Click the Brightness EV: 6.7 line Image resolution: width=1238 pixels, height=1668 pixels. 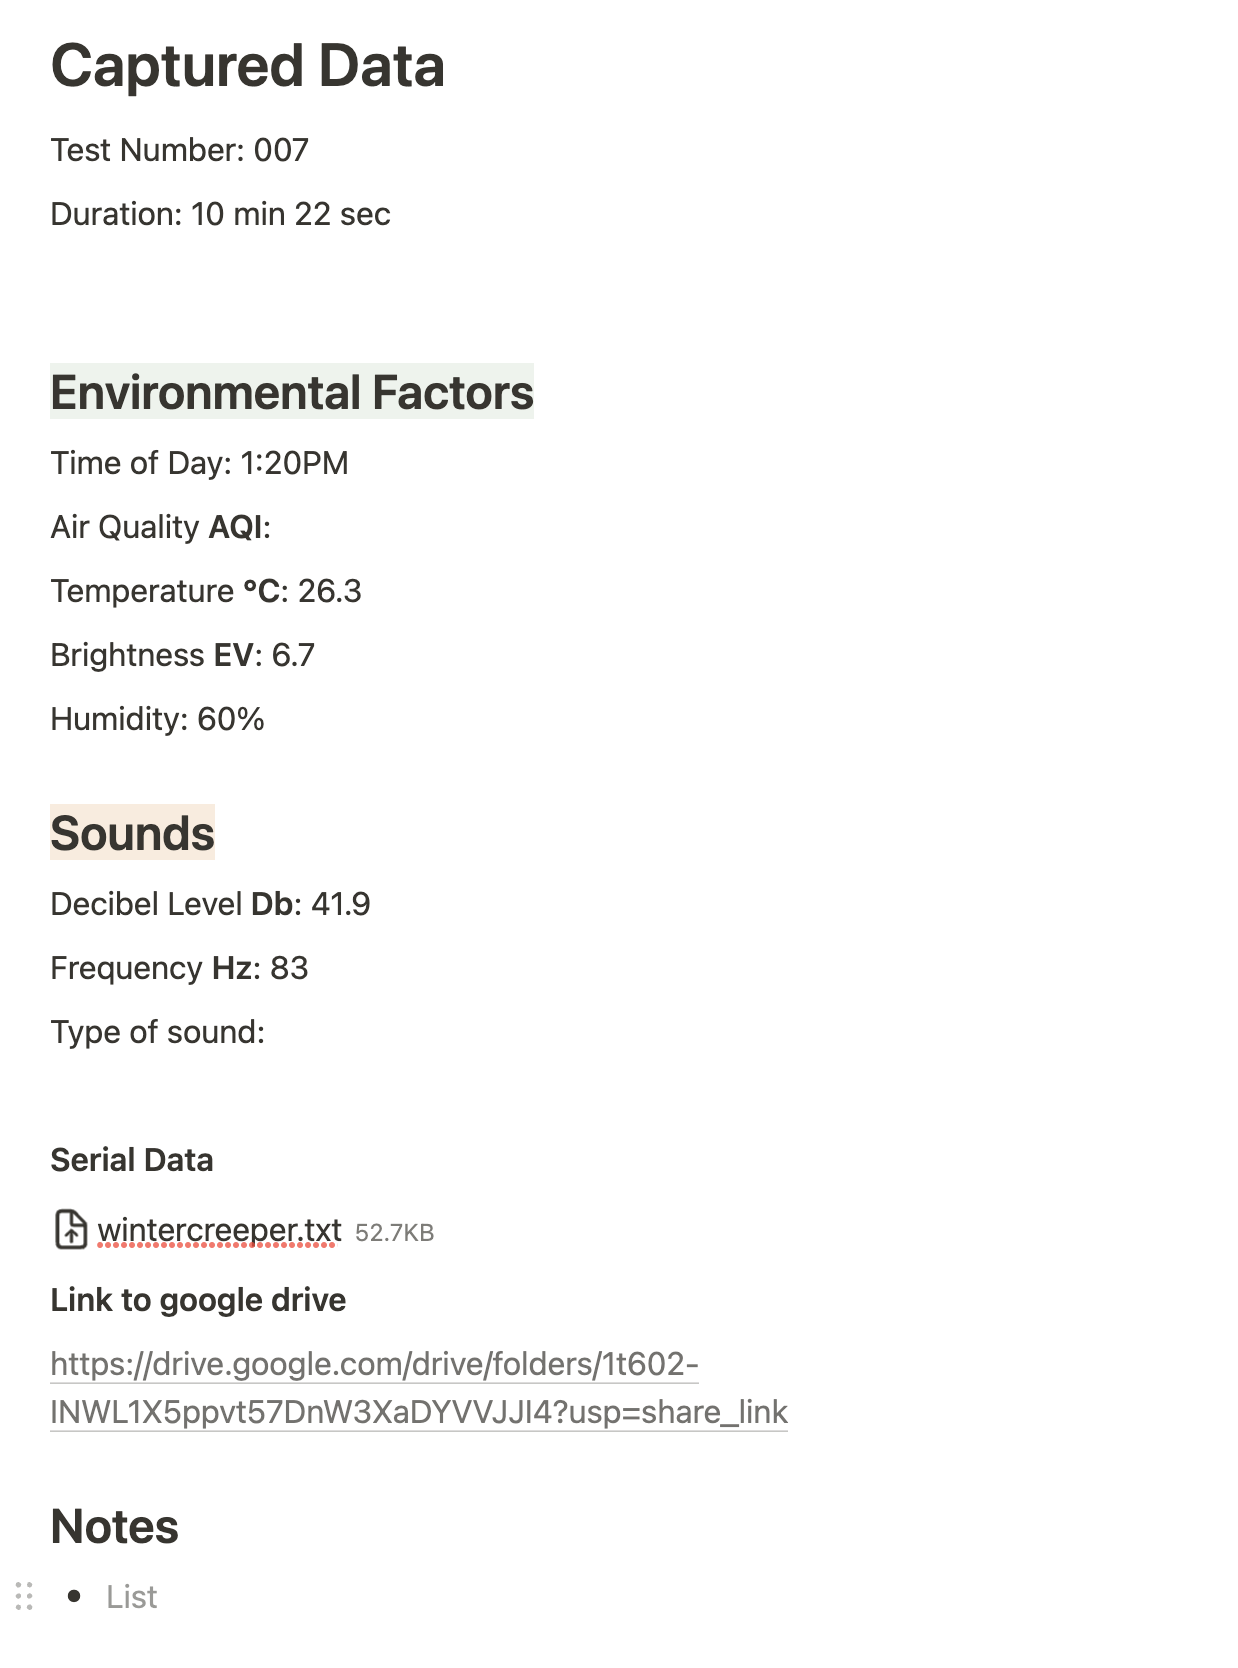pos(182,655)
